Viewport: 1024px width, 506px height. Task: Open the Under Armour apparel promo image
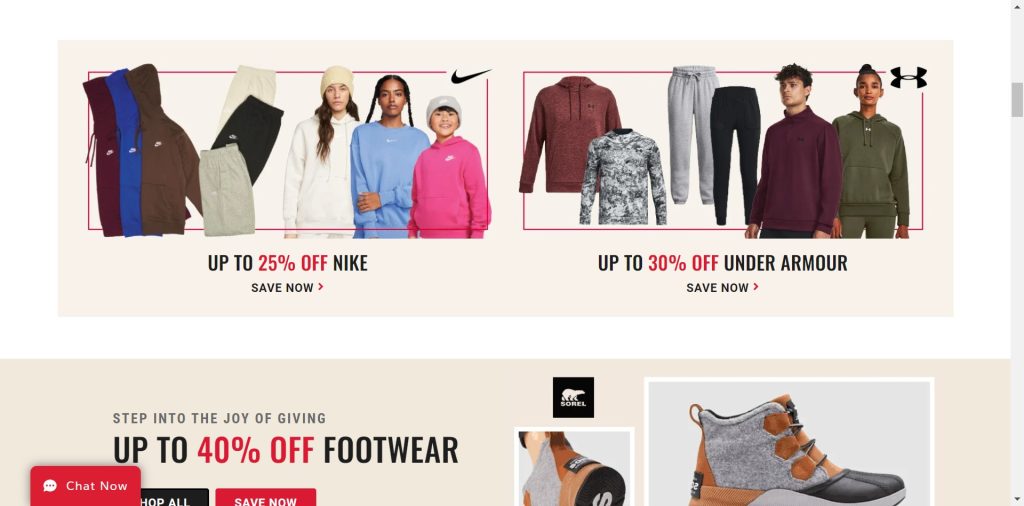tap(723, 151)
